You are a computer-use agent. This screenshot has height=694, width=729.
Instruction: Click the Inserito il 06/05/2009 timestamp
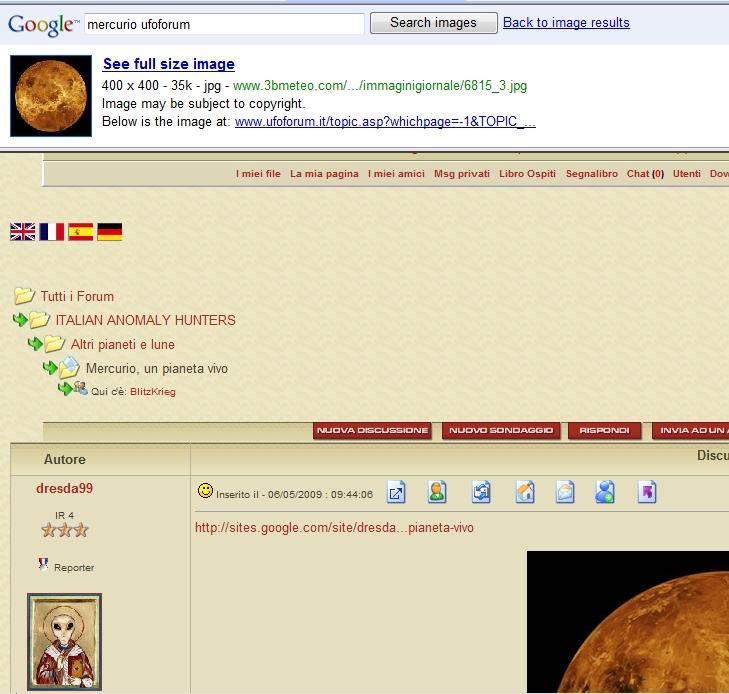coord(294,495)
